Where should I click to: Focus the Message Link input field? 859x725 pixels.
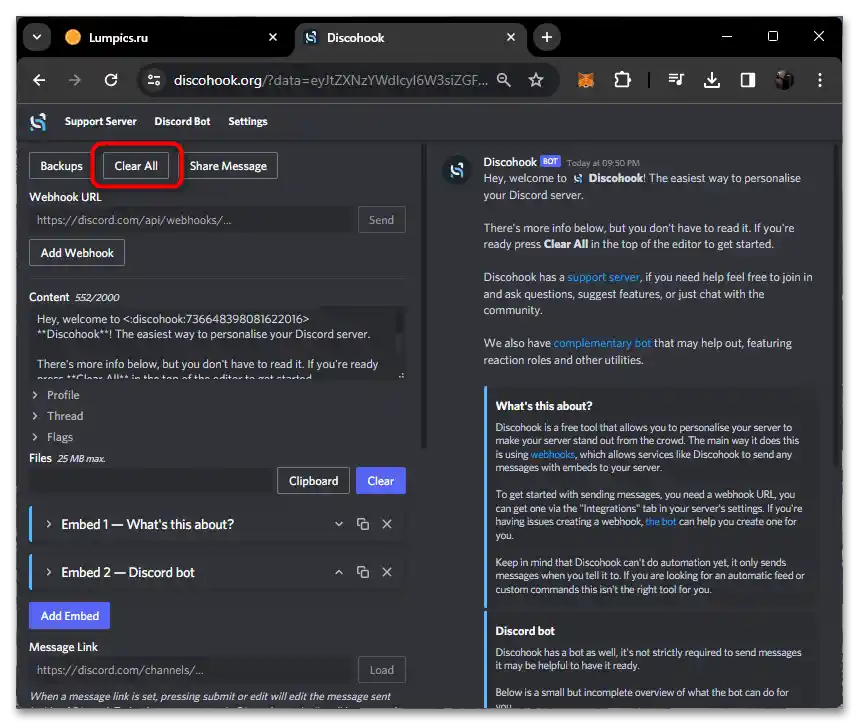(x=190, y=670)
